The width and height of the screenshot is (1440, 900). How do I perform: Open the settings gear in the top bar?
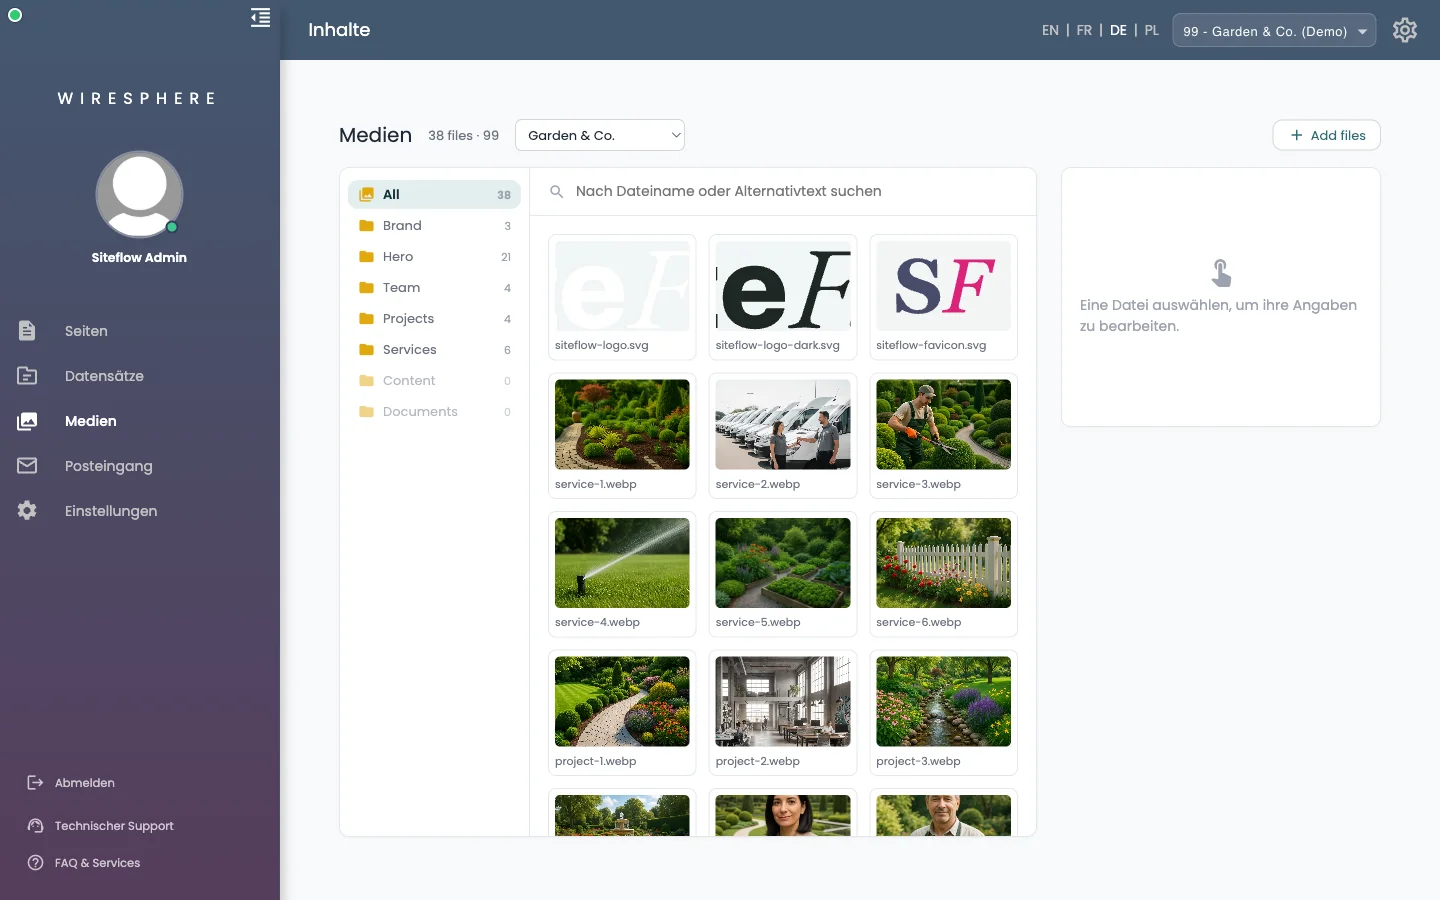click(1405, 30)
